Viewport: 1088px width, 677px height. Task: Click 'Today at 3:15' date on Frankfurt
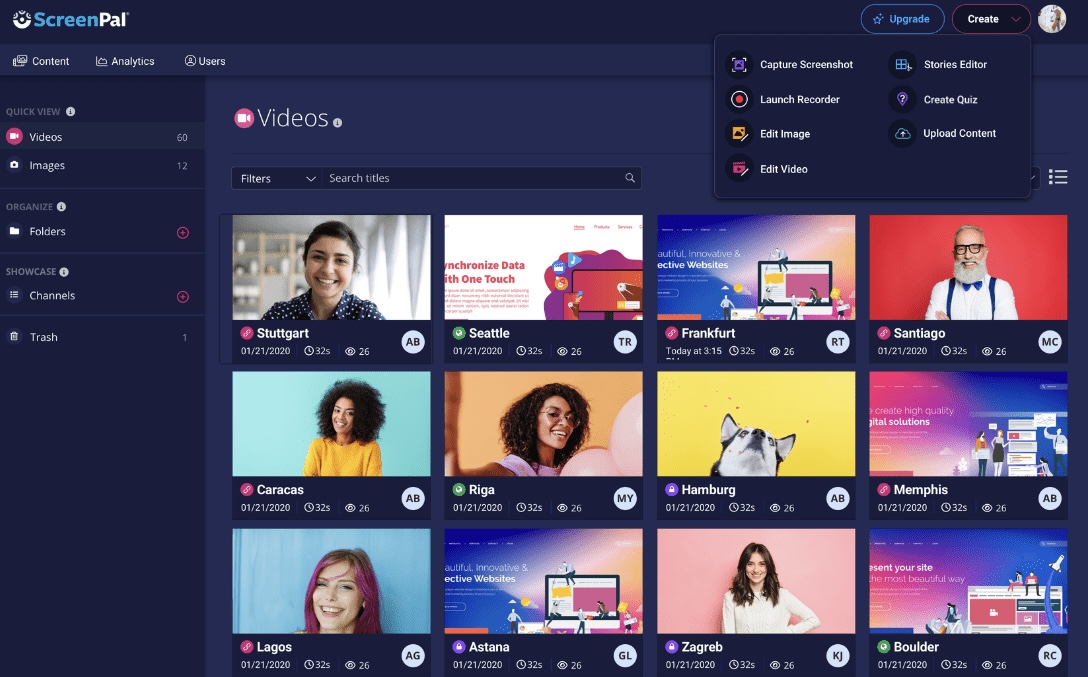pyautogui.click(x=693, y=351)
